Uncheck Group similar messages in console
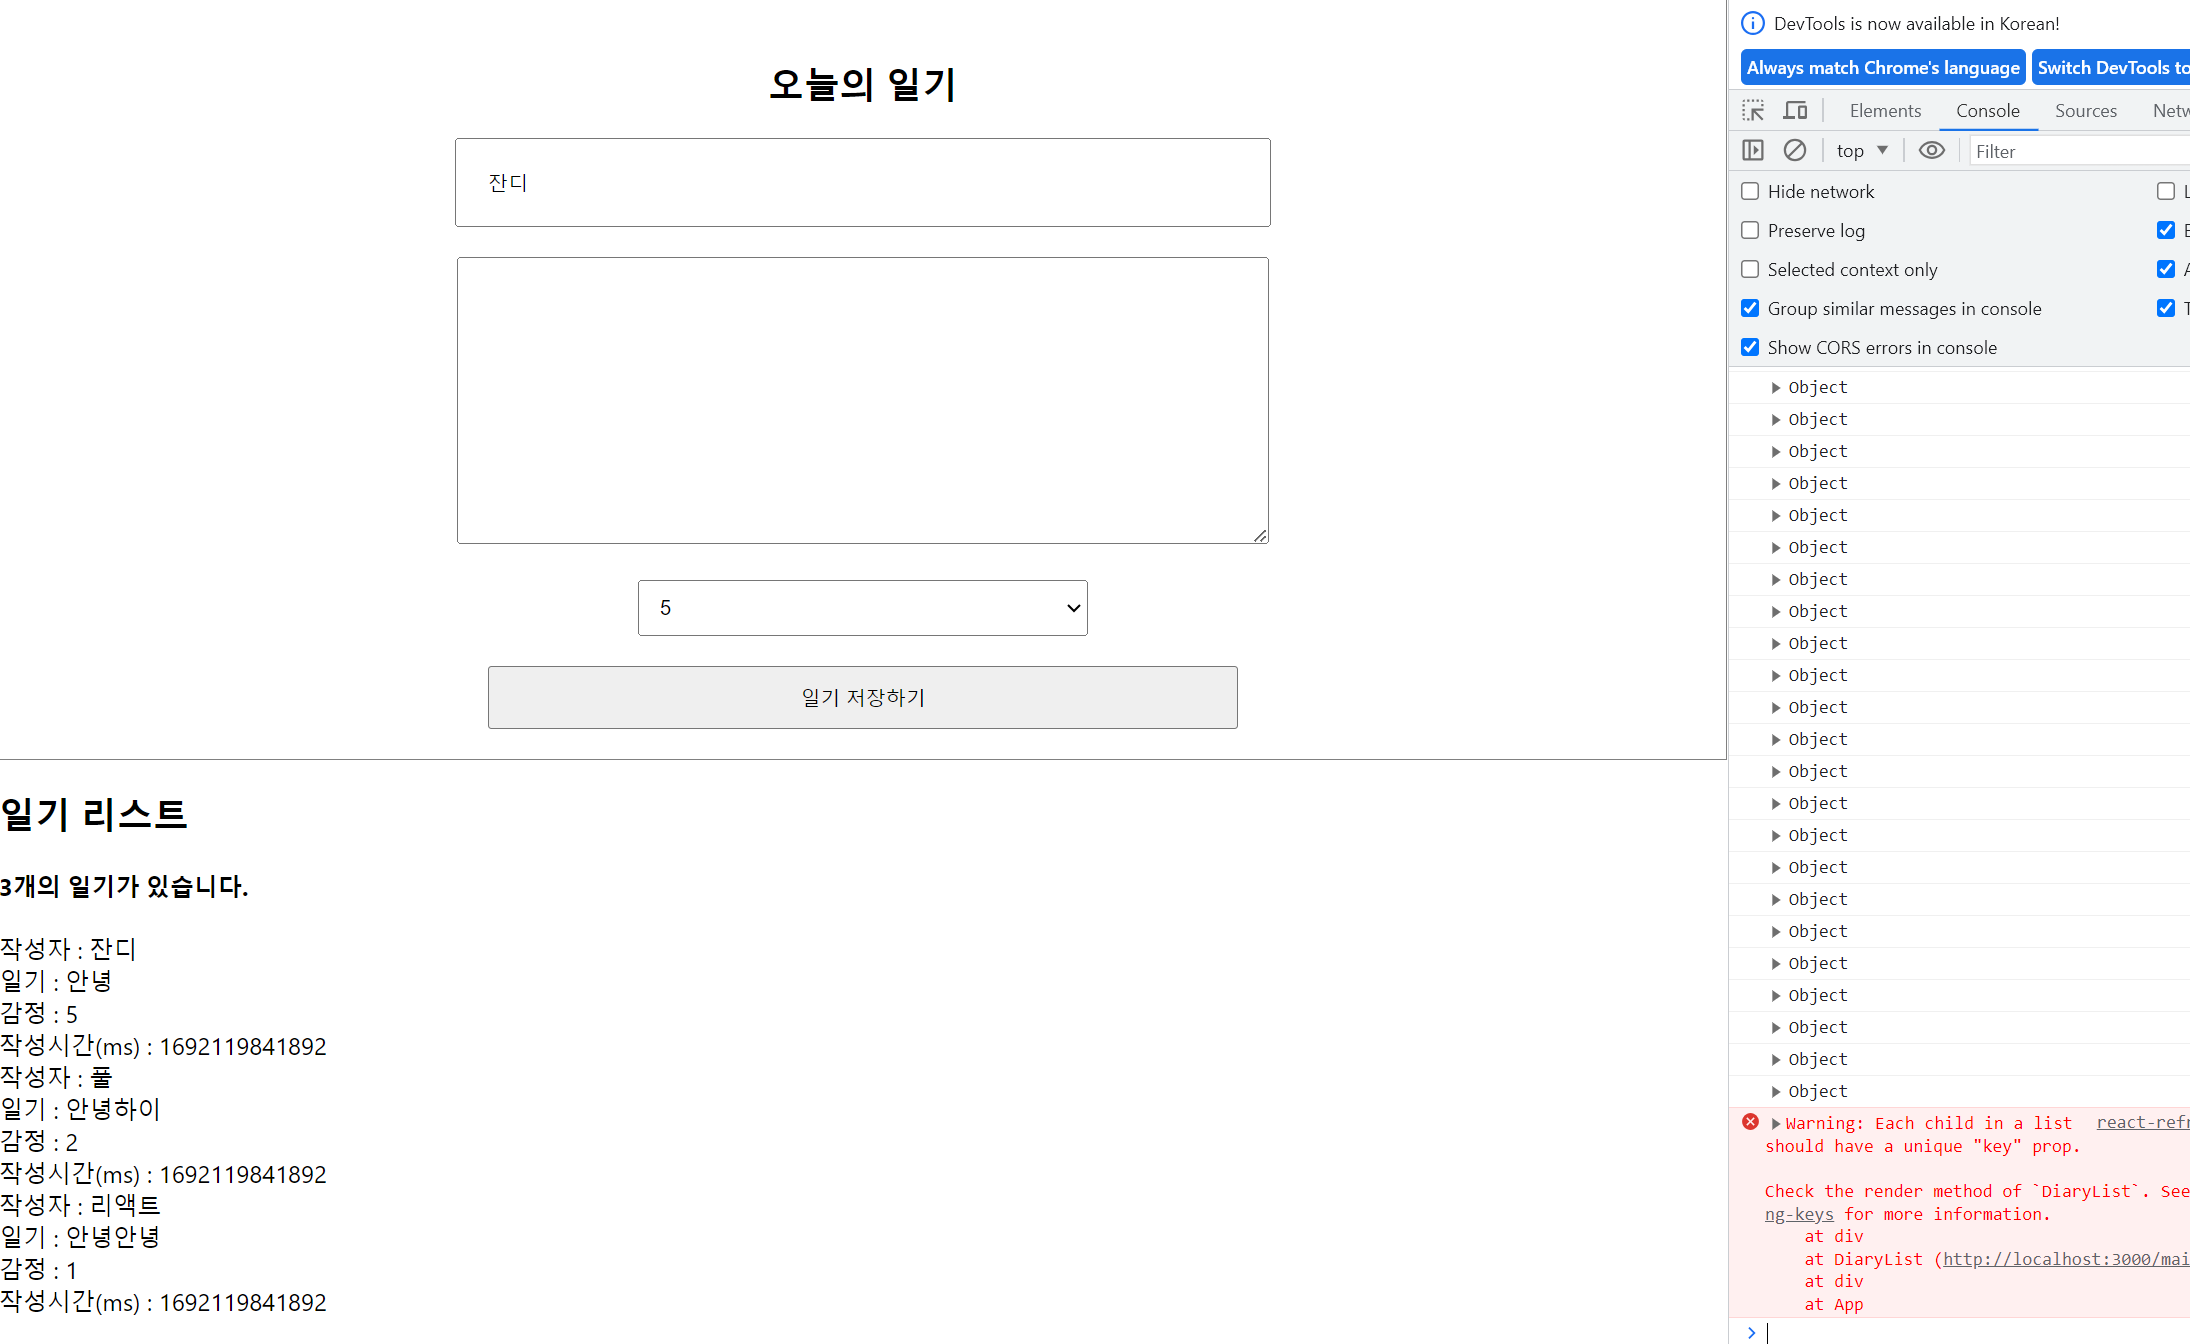The image size is (2190, 1344). click(1750, 308)
